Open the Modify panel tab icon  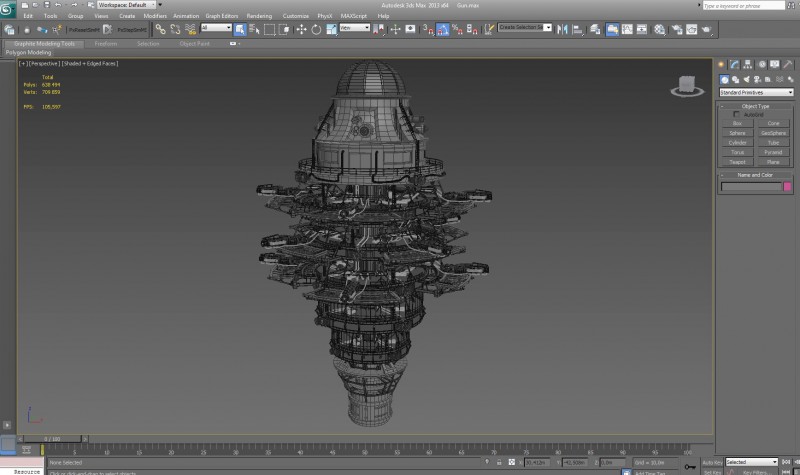coord(733,65)
